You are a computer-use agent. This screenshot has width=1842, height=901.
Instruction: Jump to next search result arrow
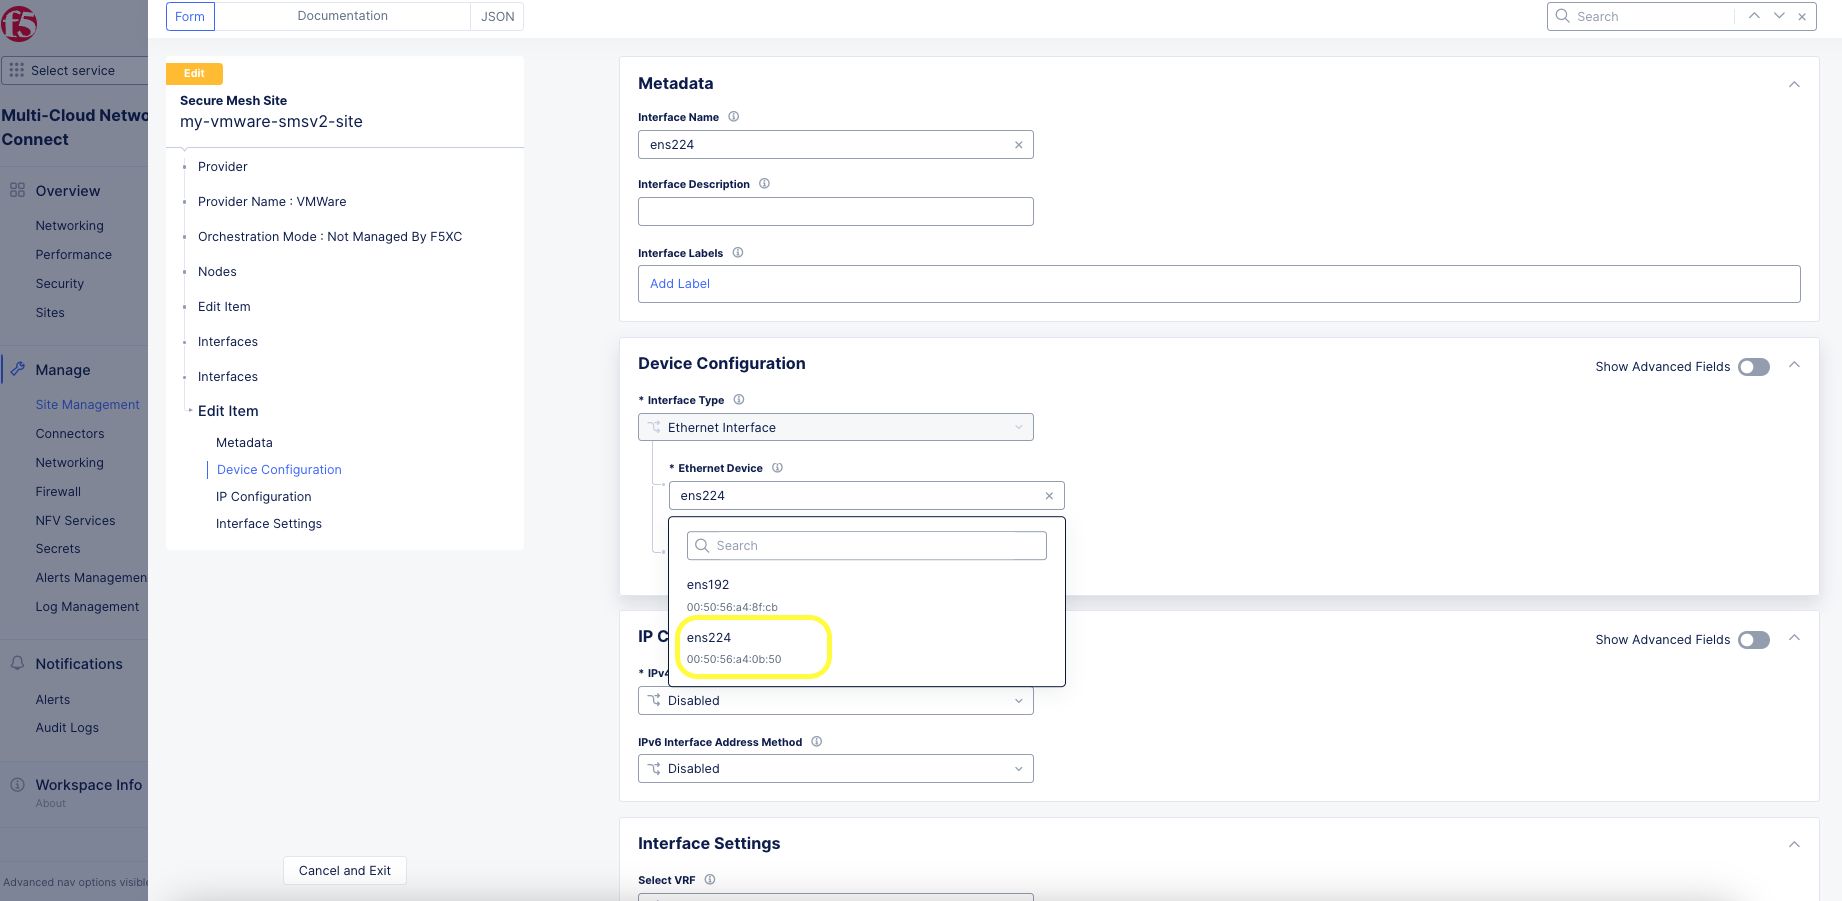1779,16
